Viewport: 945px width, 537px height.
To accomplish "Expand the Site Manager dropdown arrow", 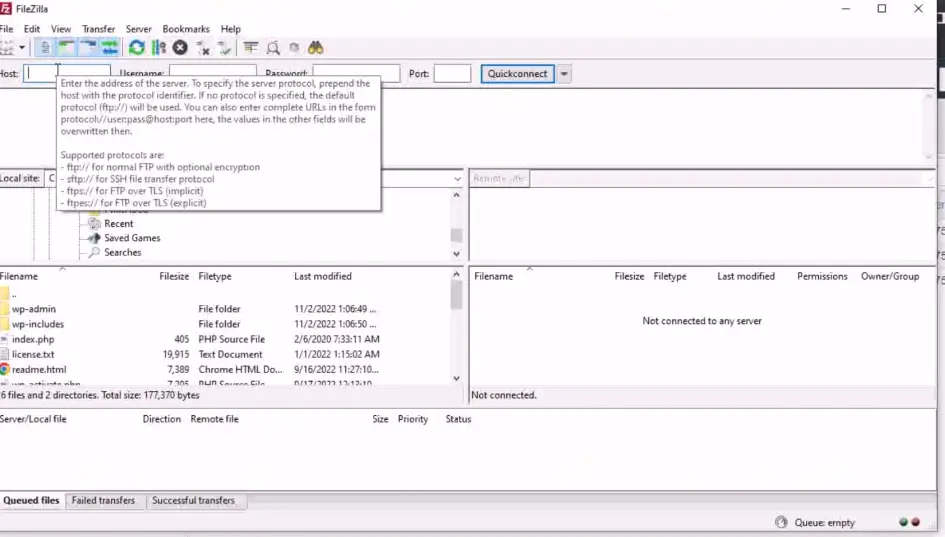I will (22, 48).
